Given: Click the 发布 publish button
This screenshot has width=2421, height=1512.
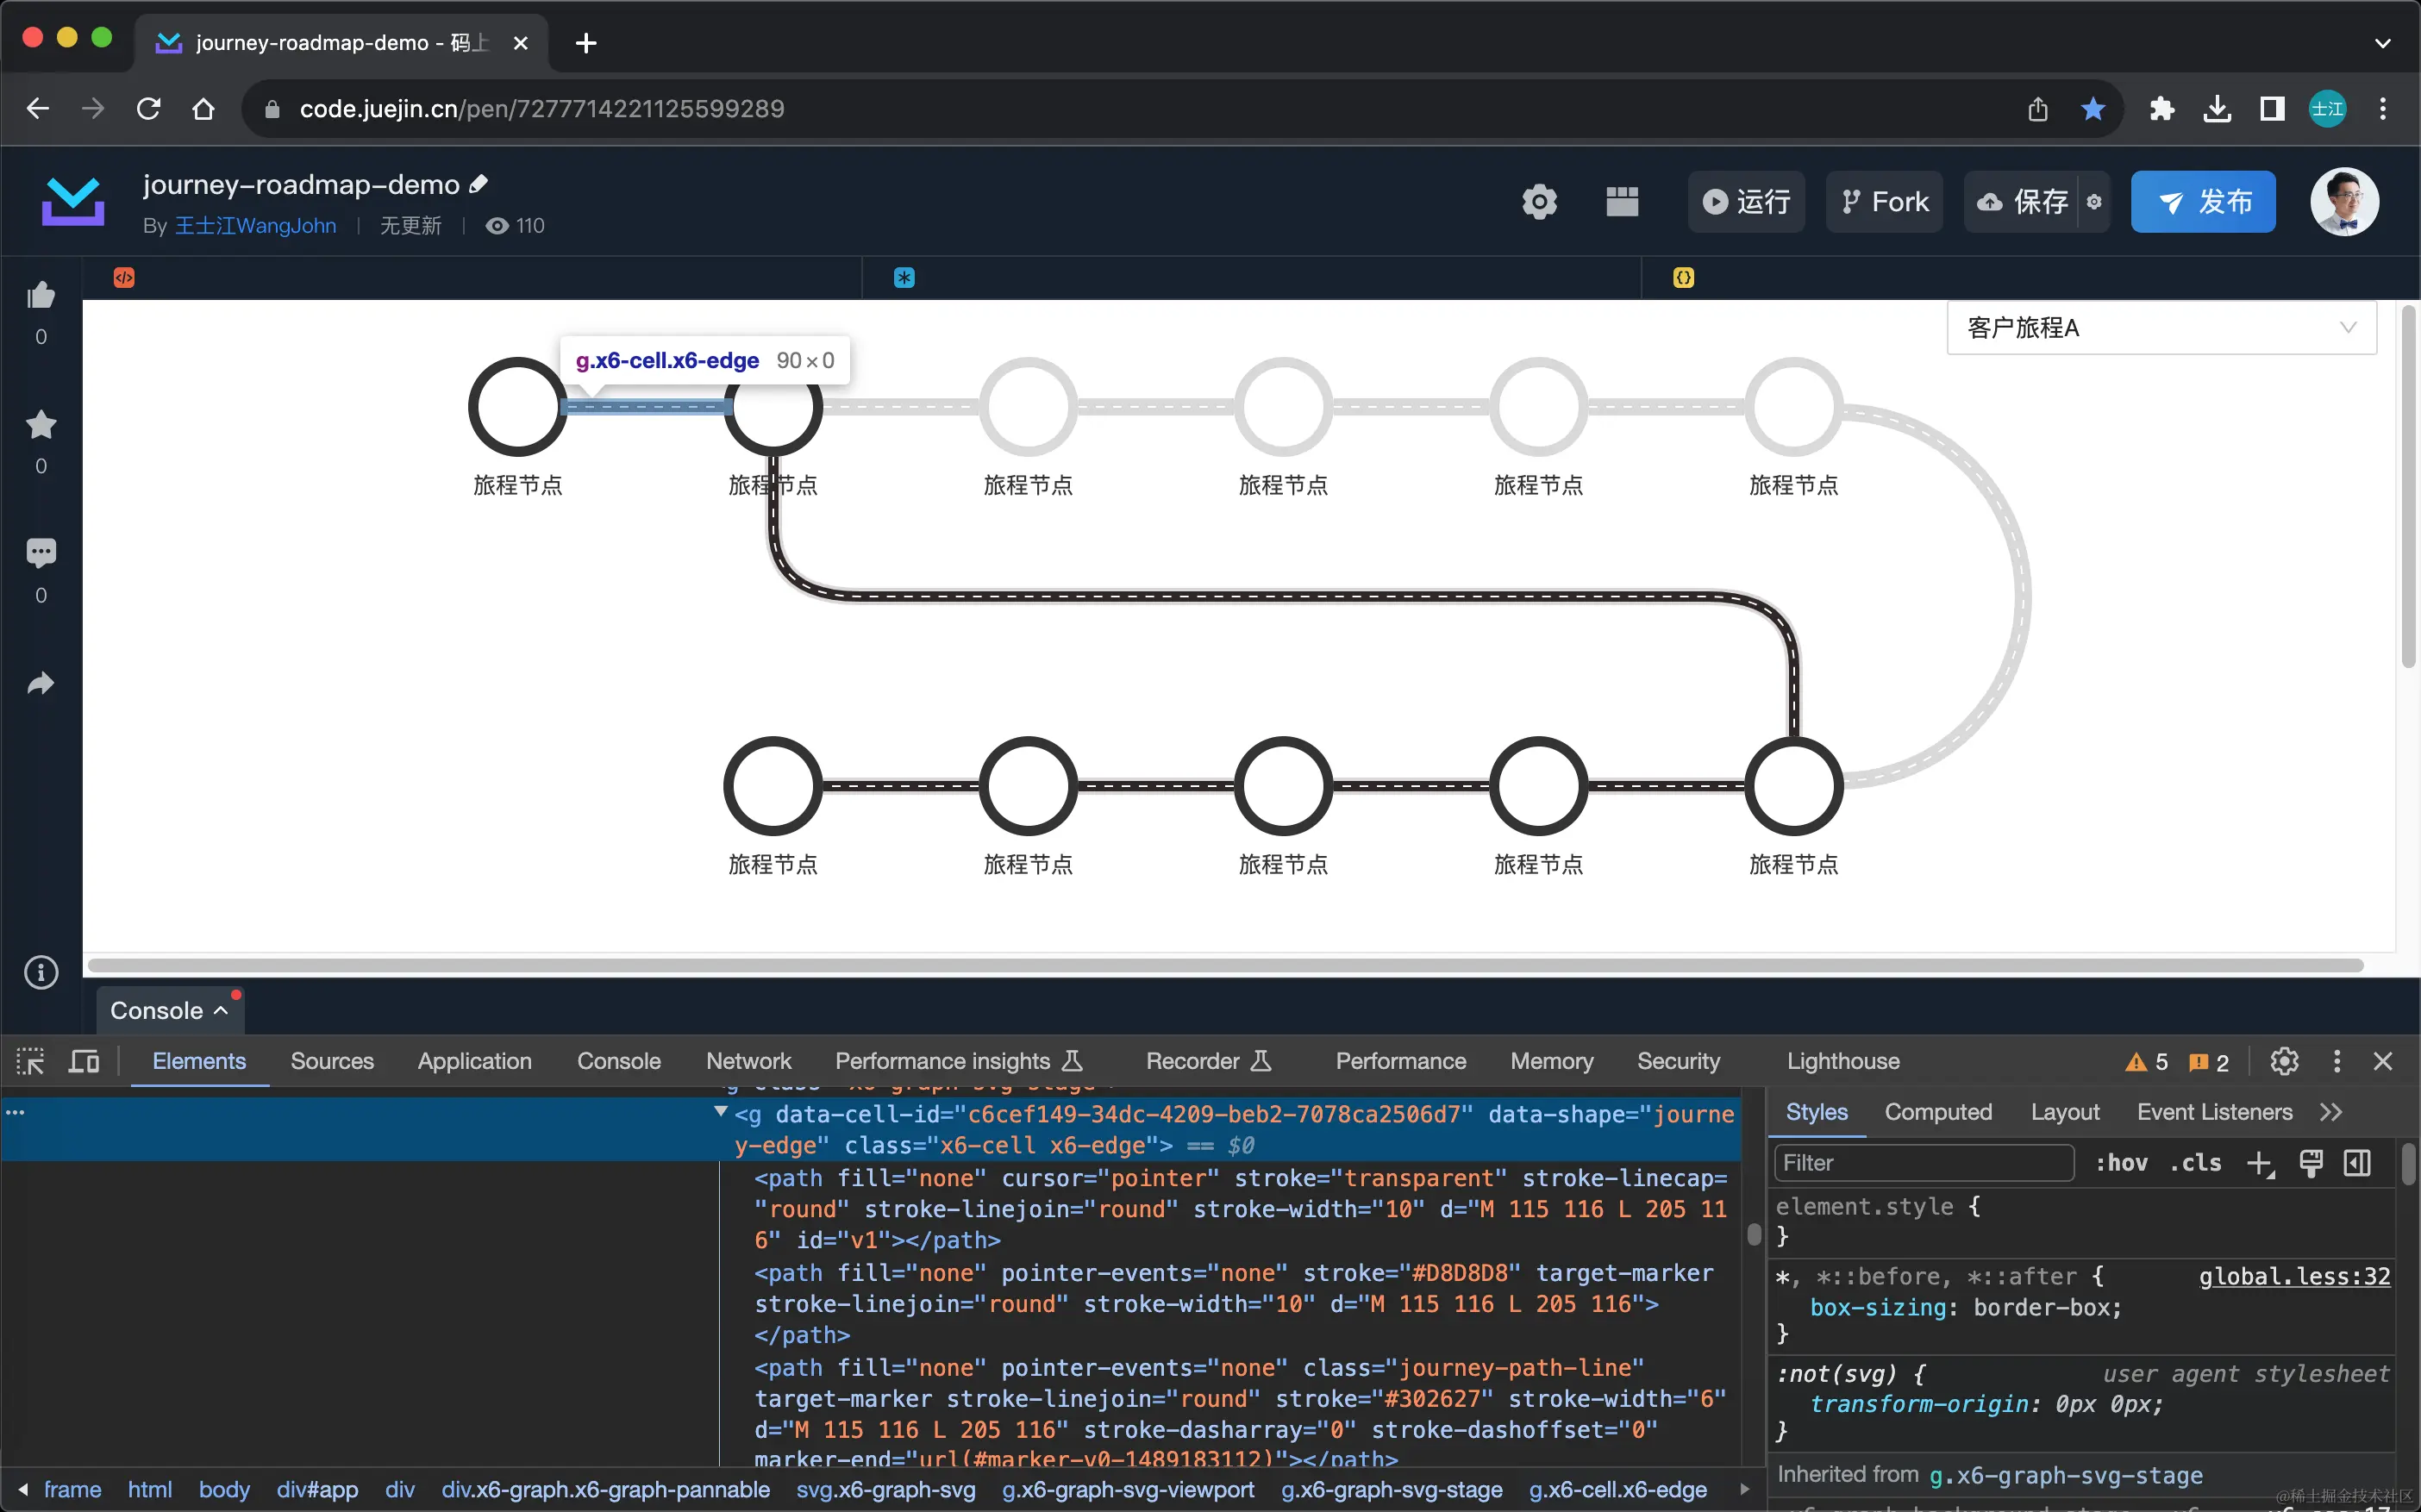Looking at the screenshot, I should point(2203,201).
